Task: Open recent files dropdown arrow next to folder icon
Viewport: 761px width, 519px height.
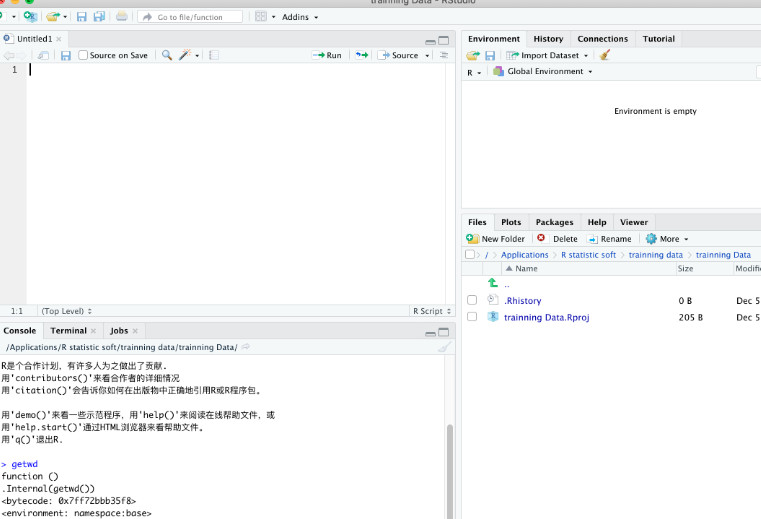Action: point(65,17)
